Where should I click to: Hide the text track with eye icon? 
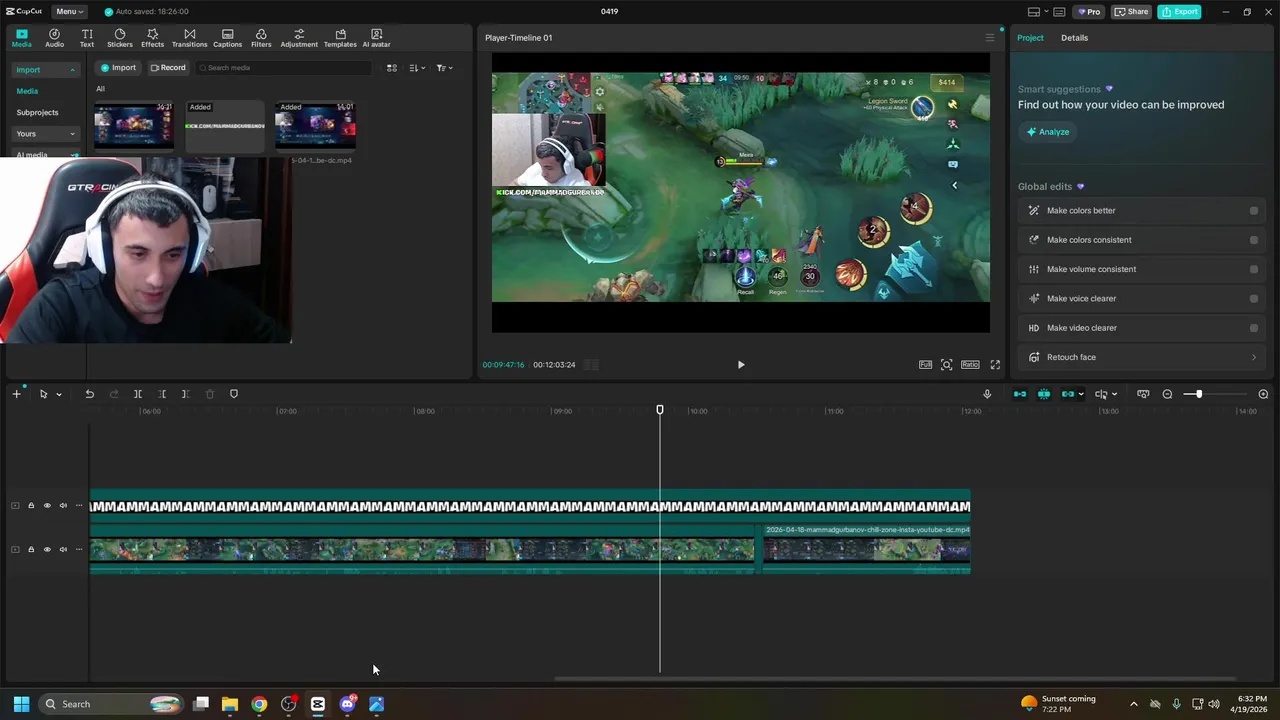pos(47,506)
